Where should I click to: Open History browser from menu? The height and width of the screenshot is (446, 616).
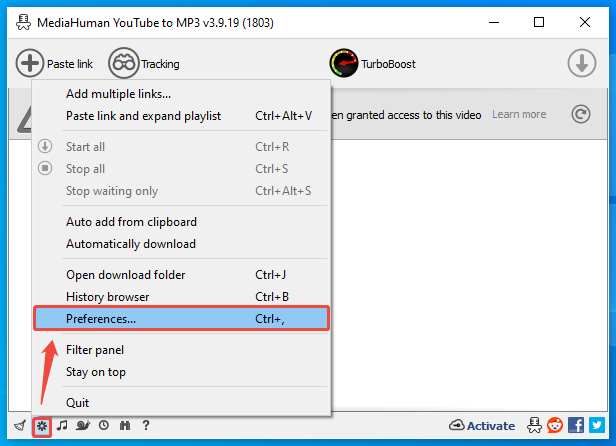(182, 297)
